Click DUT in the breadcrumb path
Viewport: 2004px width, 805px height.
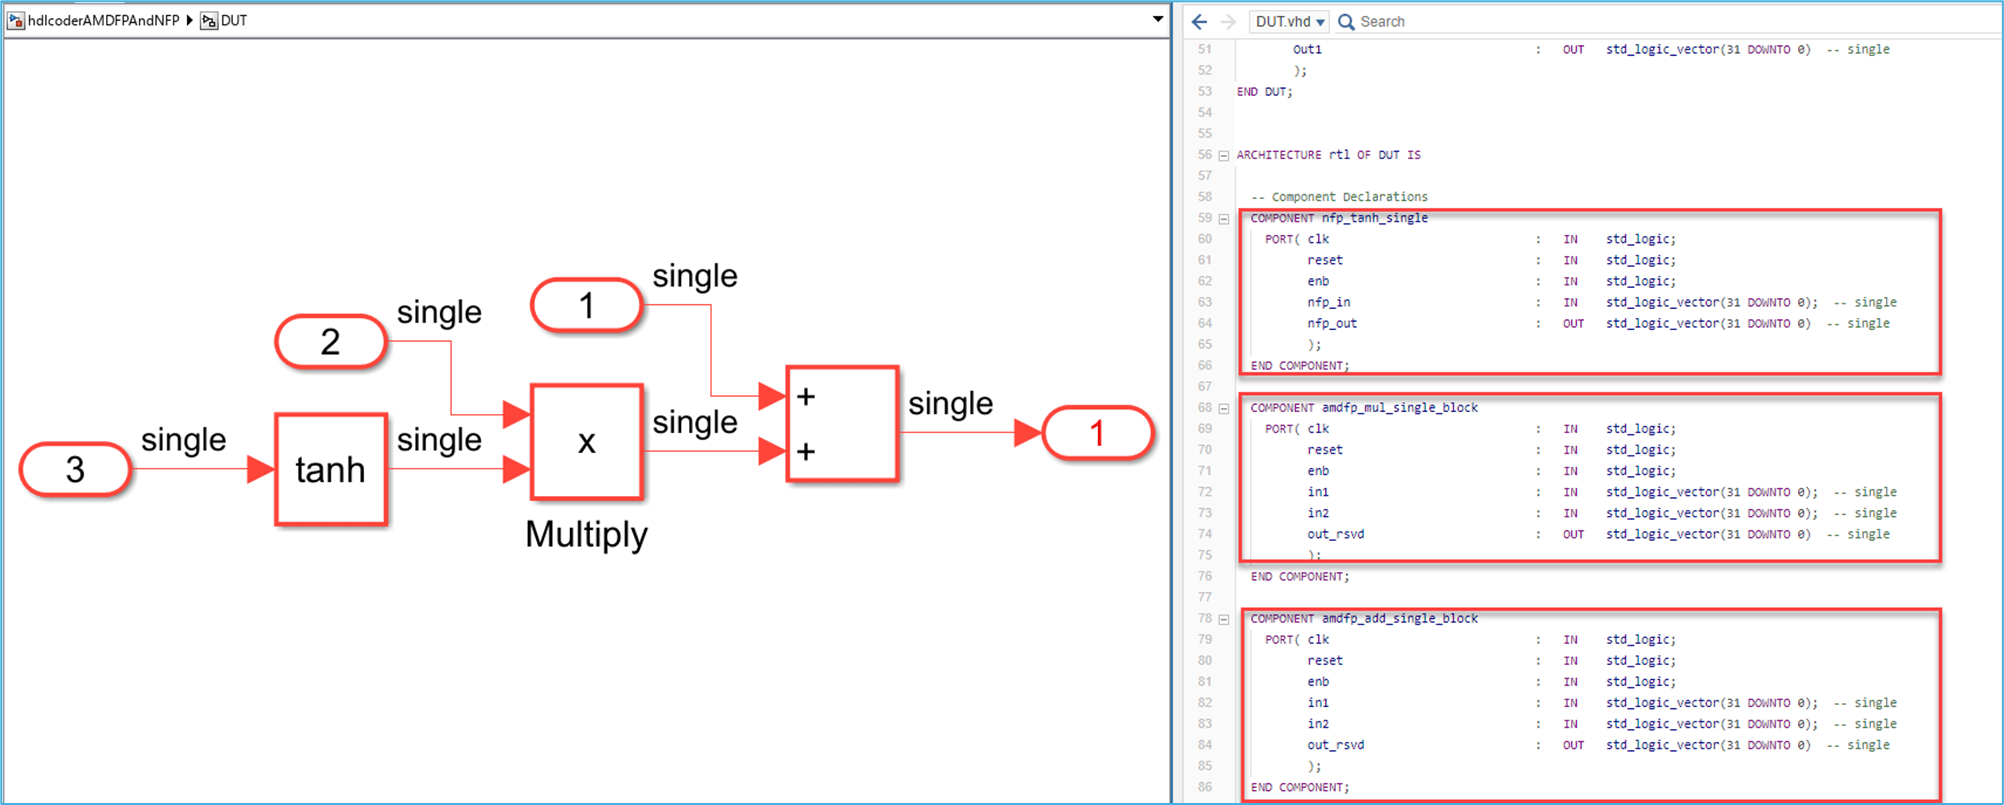(234, 20)
